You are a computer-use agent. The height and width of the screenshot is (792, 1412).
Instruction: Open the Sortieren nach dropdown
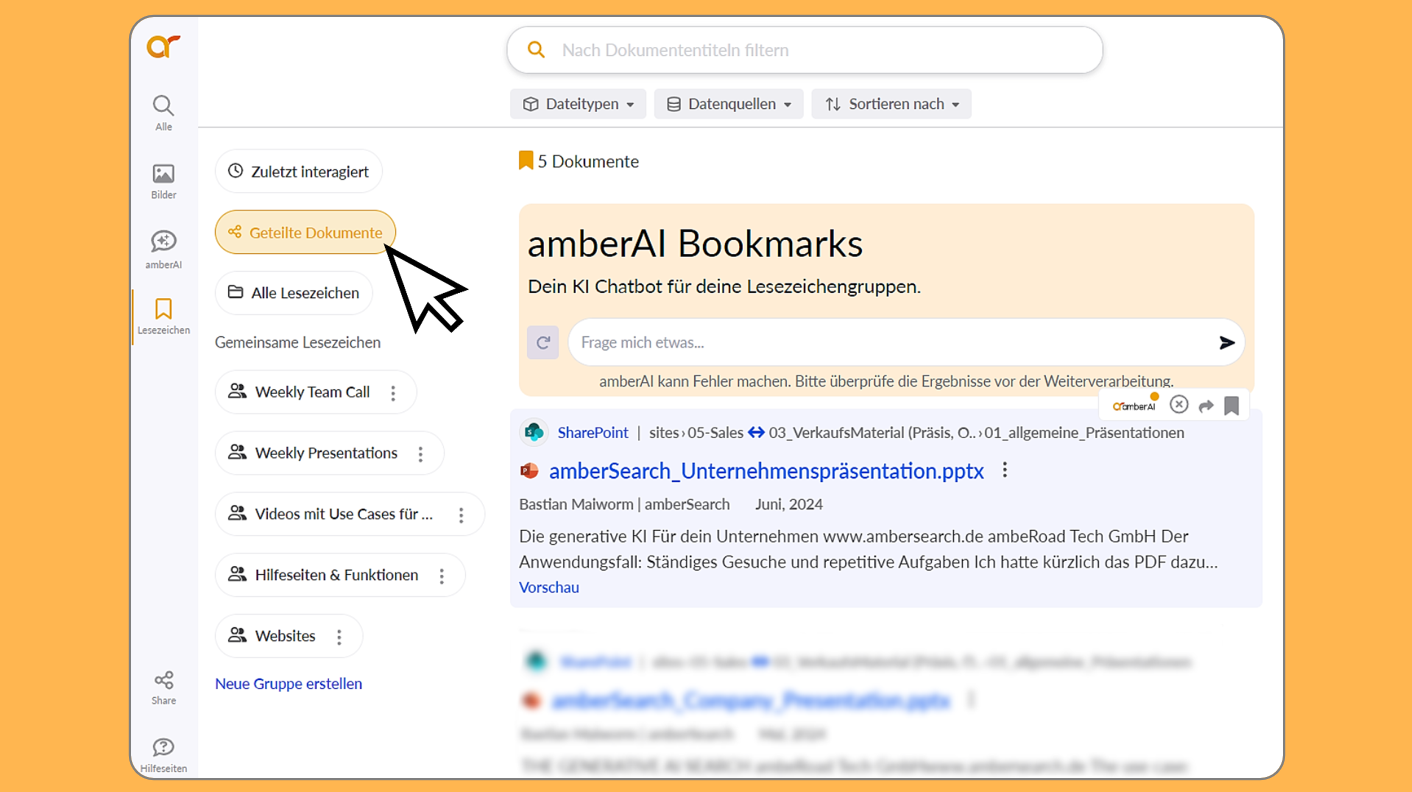[x=892, y=104]
